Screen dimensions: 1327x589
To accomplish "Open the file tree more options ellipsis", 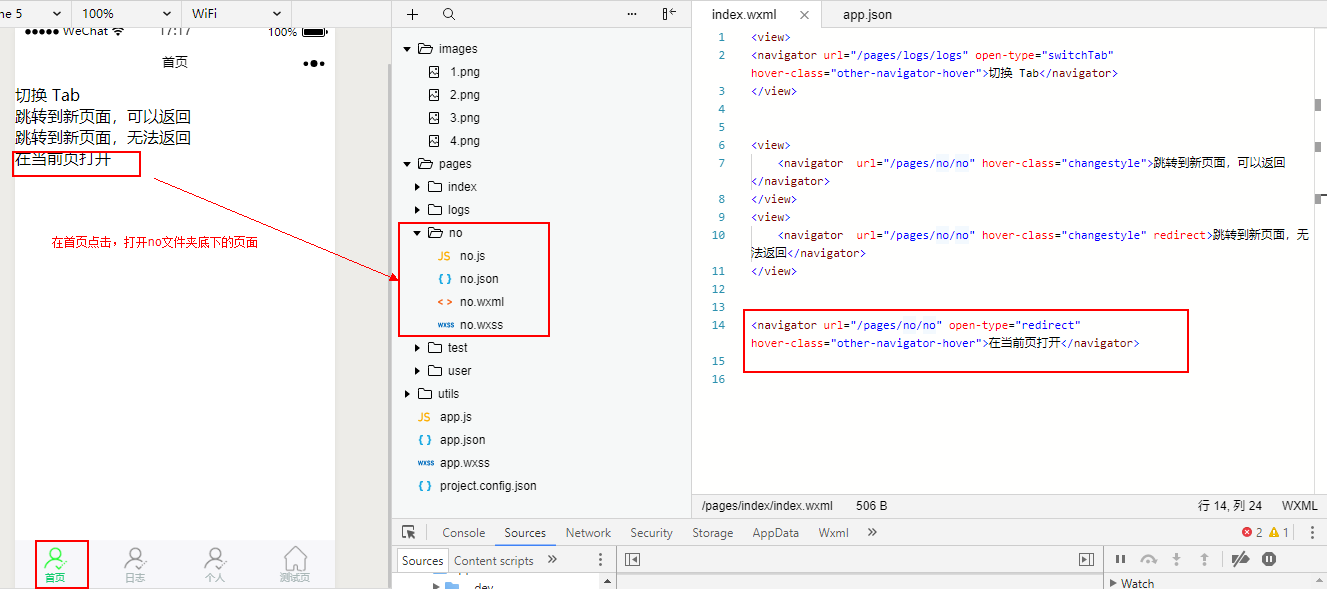I will click(x=631, y=14).
